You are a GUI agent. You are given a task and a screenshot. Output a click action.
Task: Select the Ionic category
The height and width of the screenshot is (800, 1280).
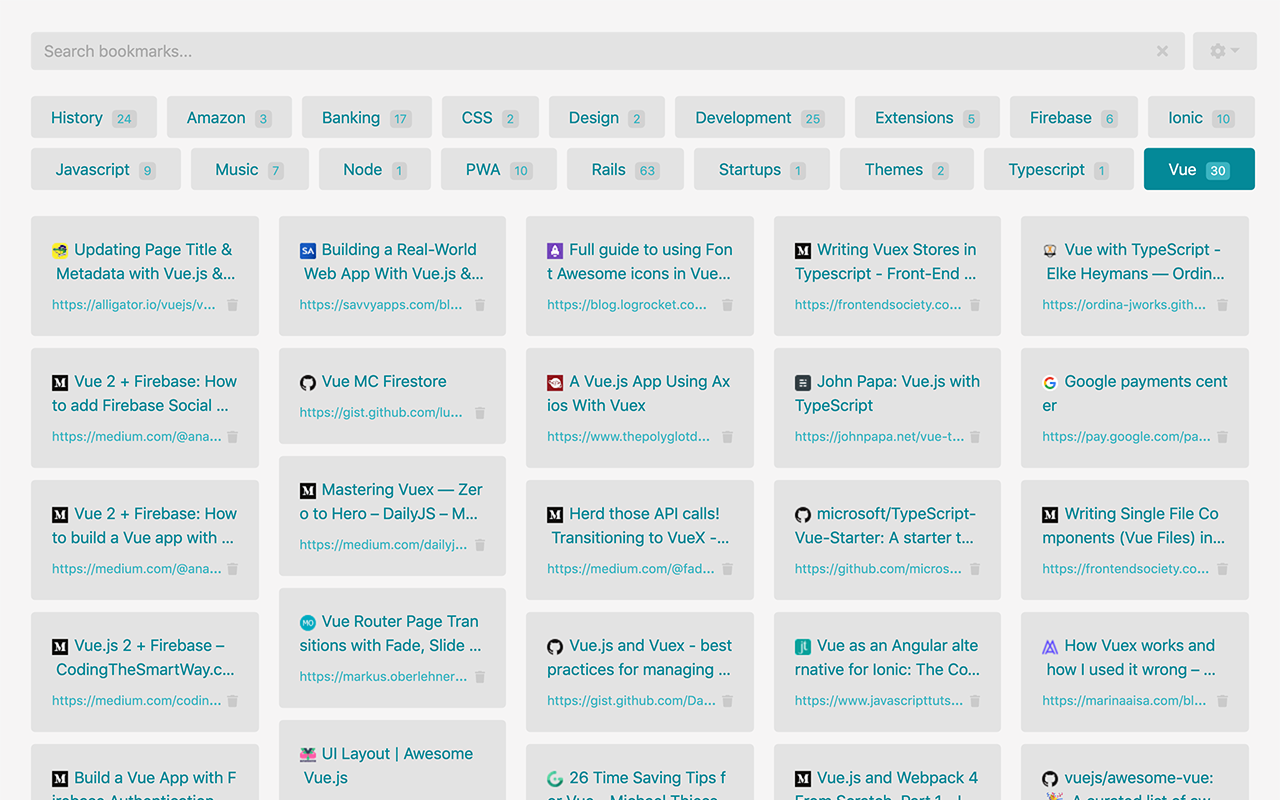pos(1201,118)
